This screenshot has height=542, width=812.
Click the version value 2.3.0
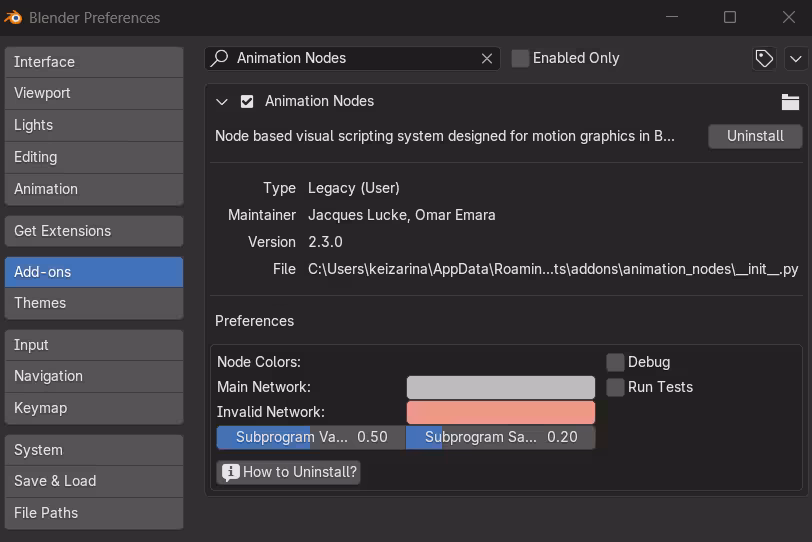click(325, 242)
